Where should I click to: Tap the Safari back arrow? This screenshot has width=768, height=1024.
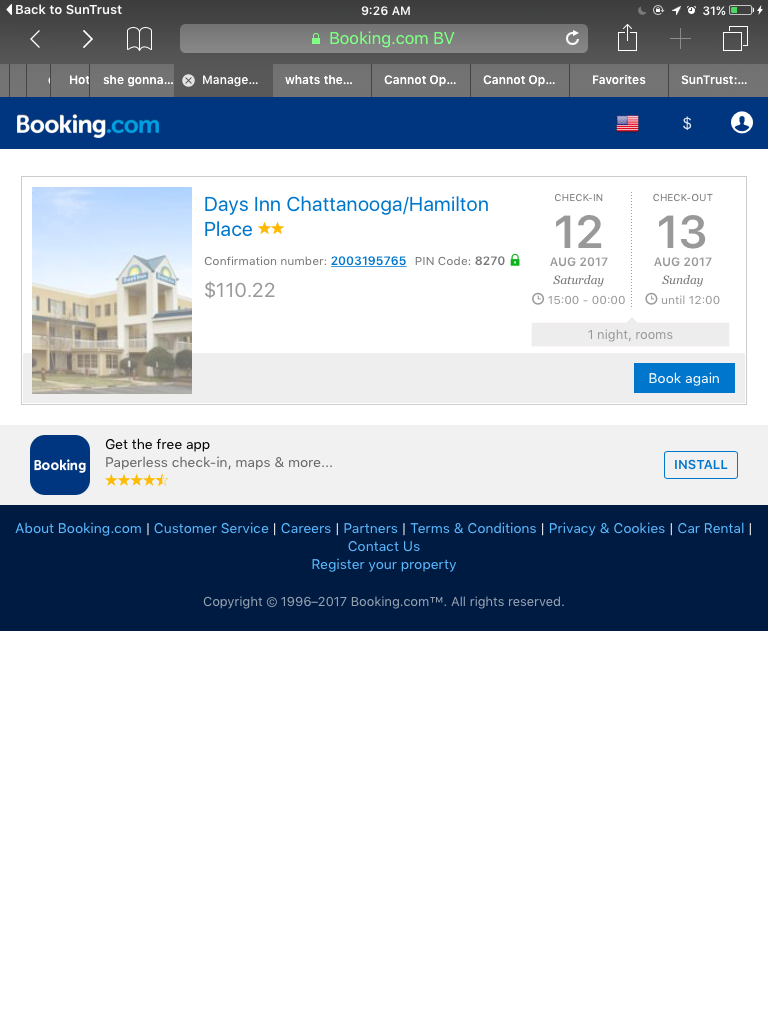coord(36,39)
